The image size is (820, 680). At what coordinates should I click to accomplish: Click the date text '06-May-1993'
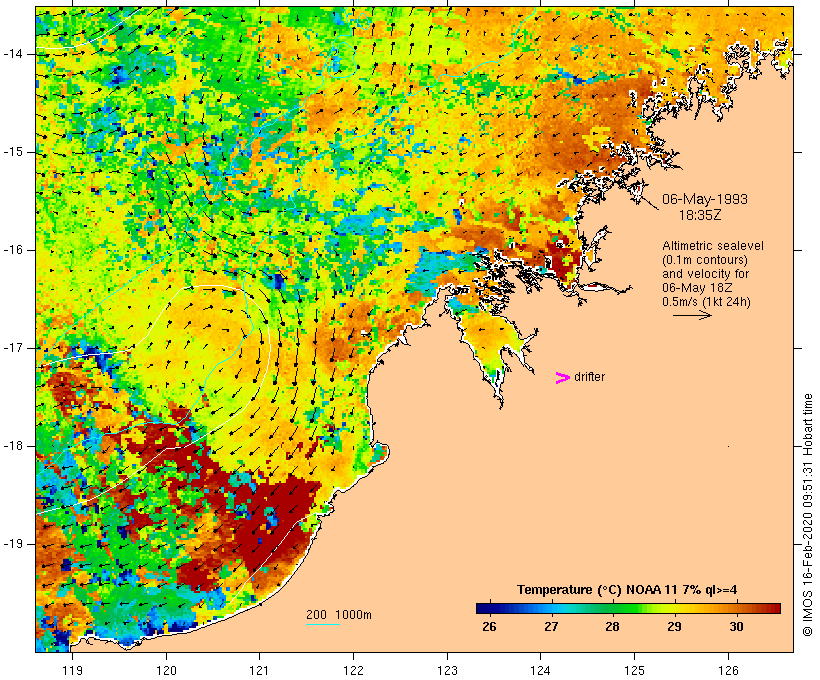pos(704,199)
